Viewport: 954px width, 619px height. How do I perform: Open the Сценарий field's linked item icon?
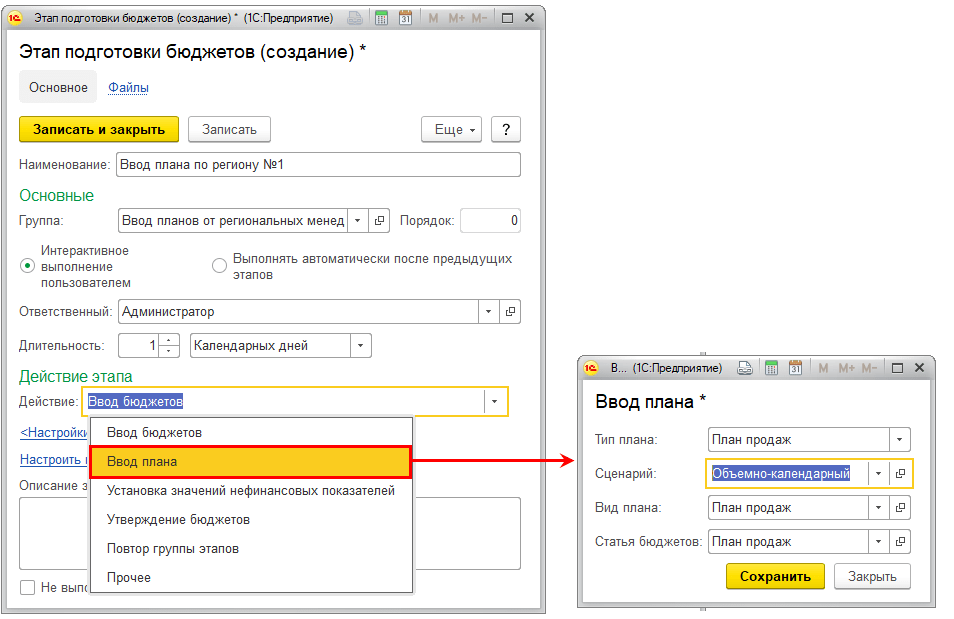coord(900,474)
